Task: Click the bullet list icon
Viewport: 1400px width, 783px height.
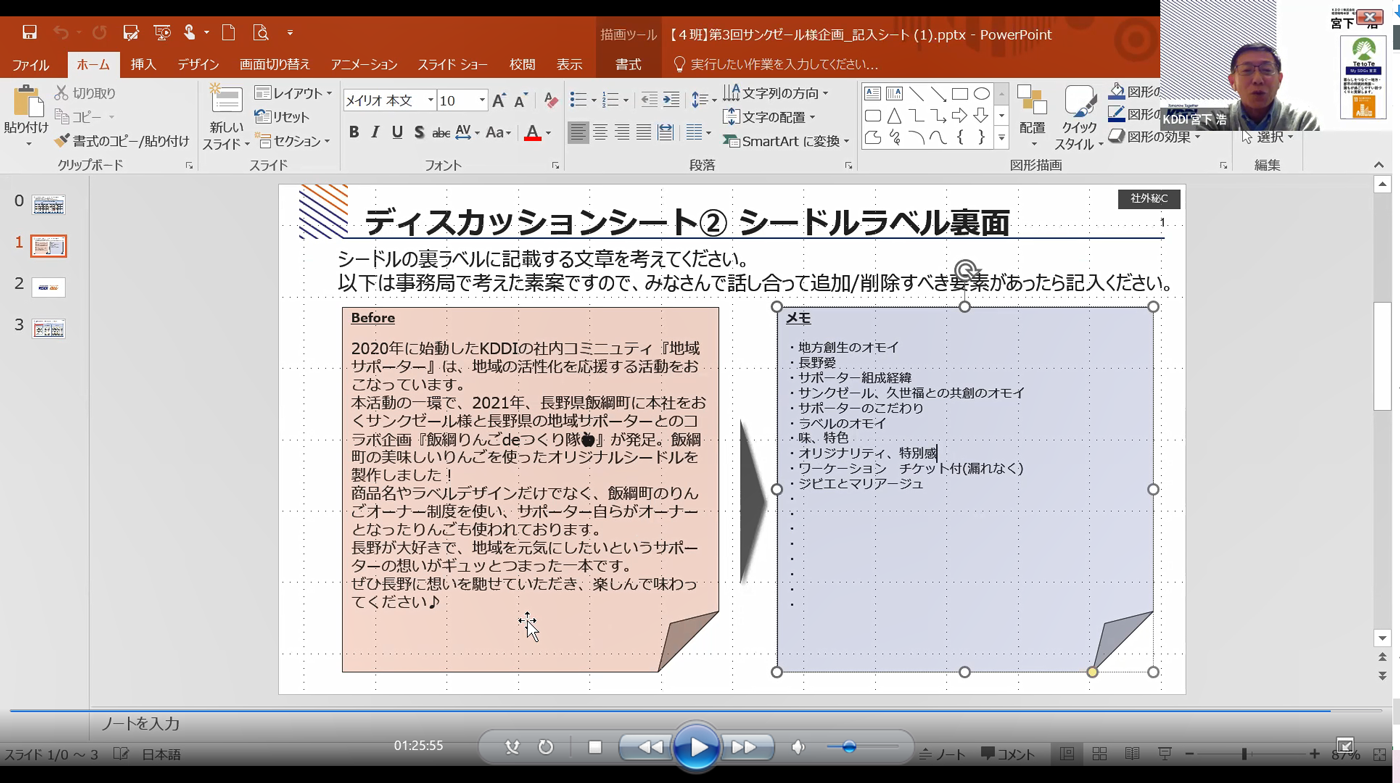Action: click(x=578, y=100)
